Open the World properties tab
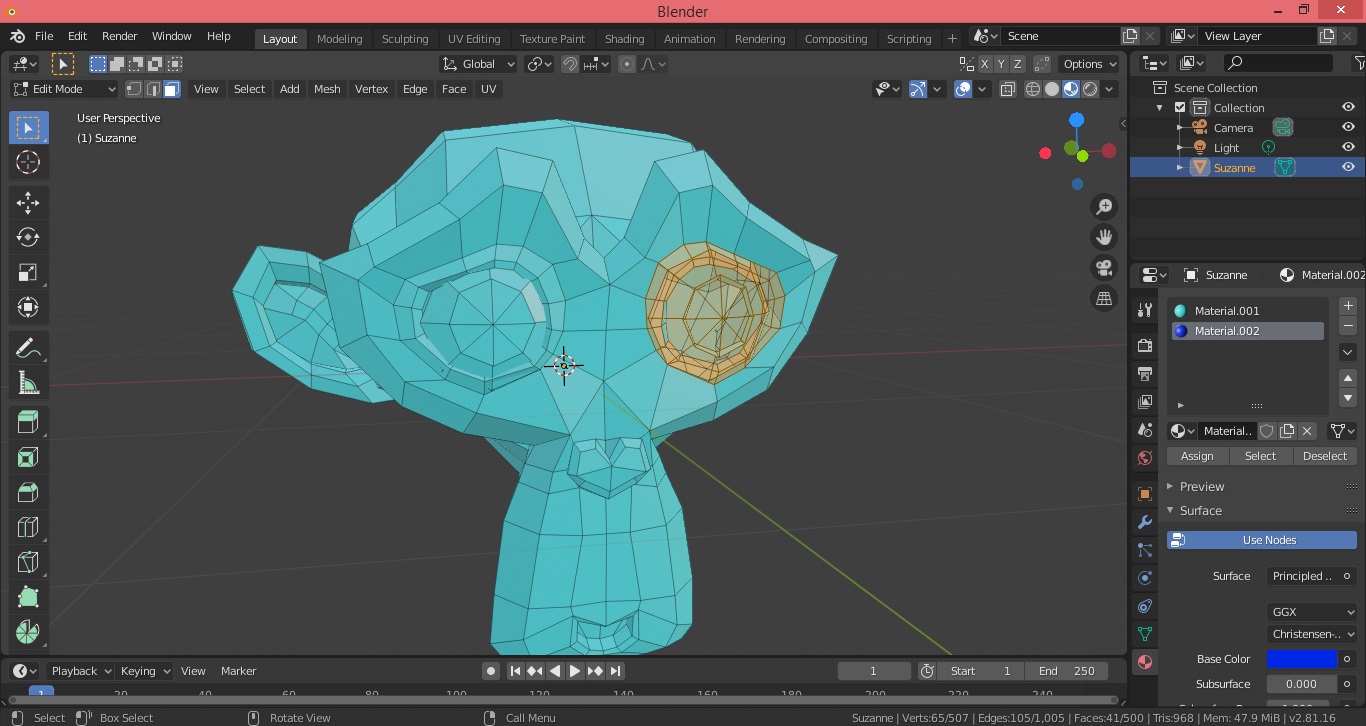1366x726 pixels. pyautogui.click(x=1145, y=458)
